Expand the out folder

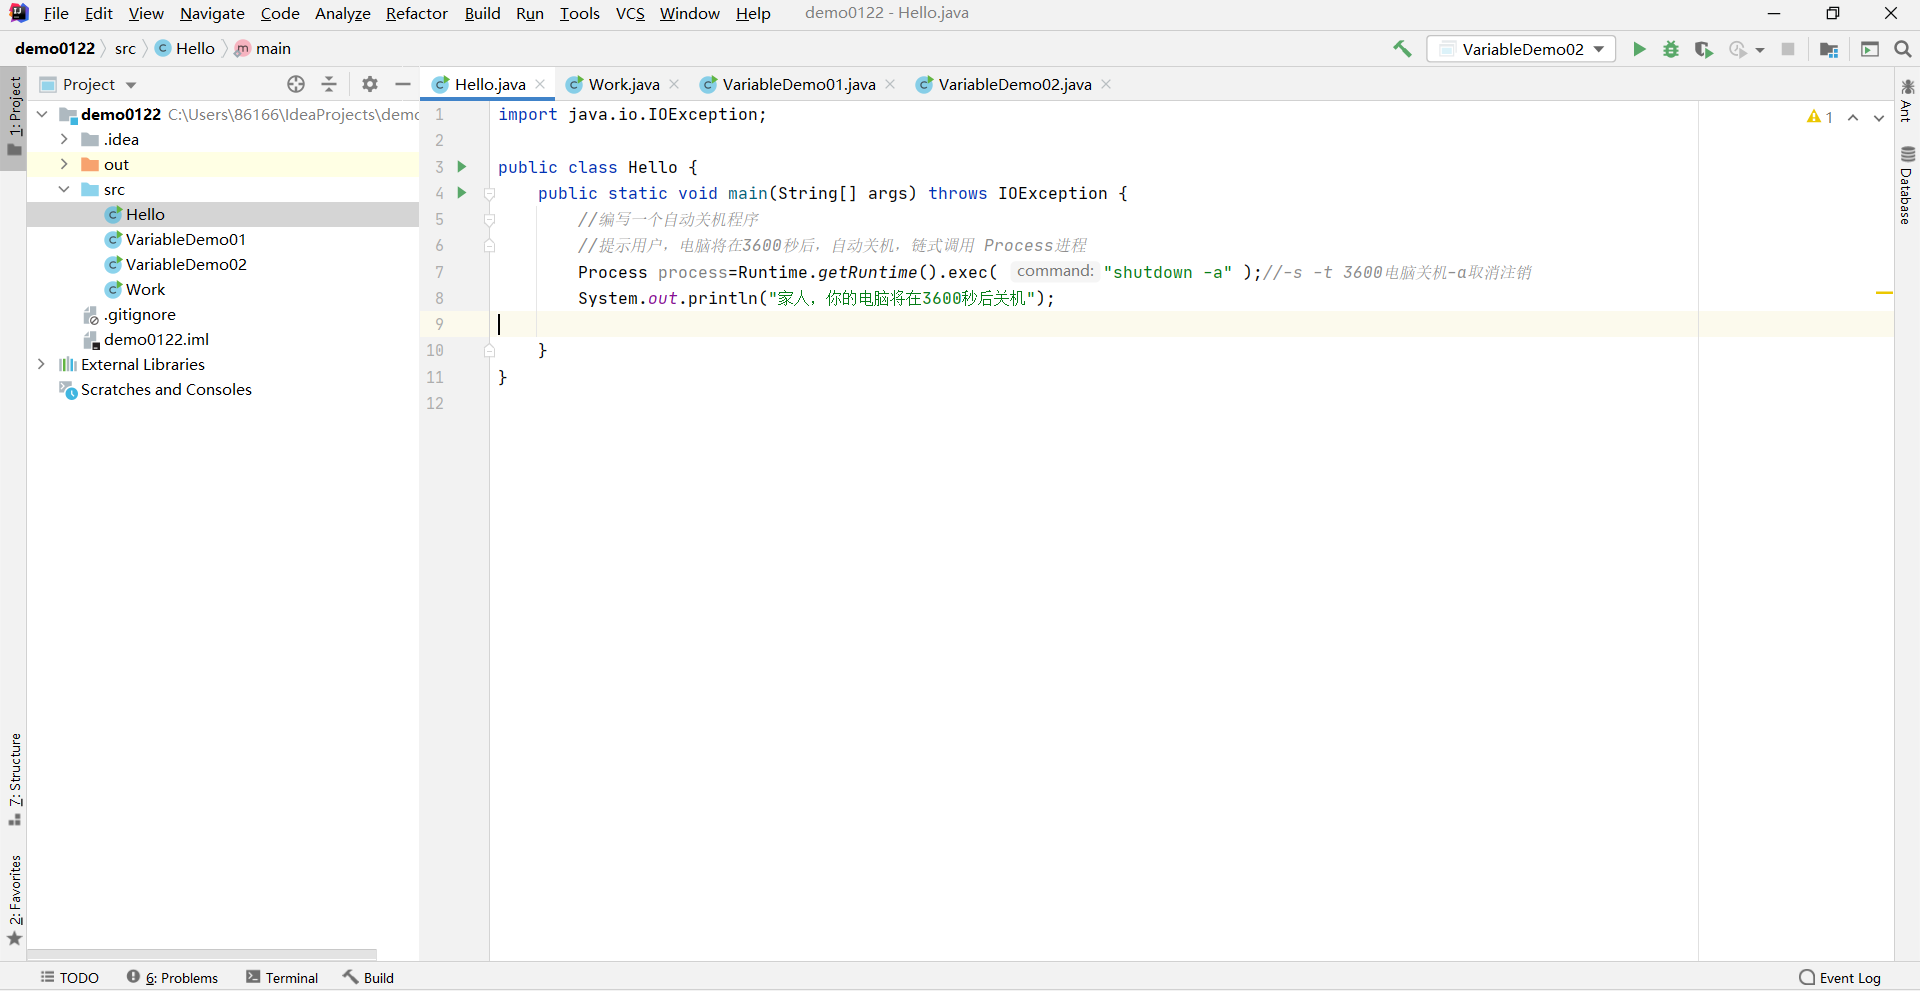(x=64, y=164)
